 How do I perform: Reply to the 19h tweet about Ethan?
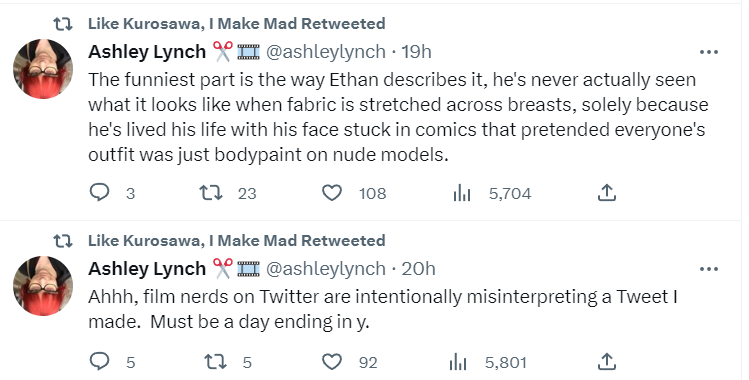pyautogui.click(x=100, y=193)
